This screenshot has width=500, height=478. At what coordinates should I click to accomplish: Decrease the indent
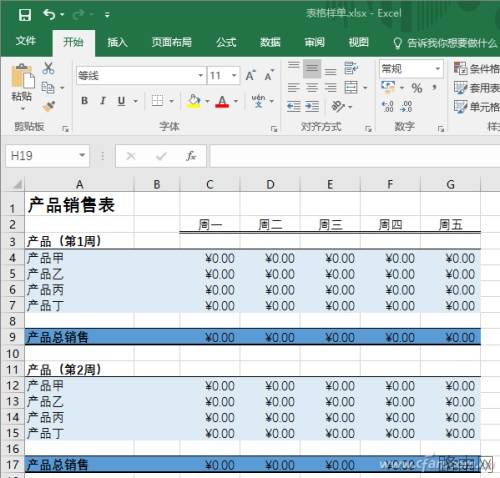294,106
